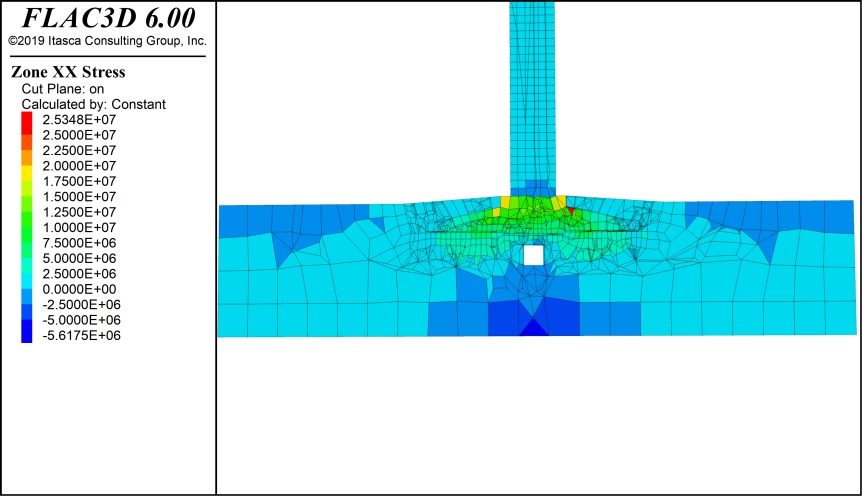Select the dark blue triangular zone at model bottom

click(x=534, y=328)
